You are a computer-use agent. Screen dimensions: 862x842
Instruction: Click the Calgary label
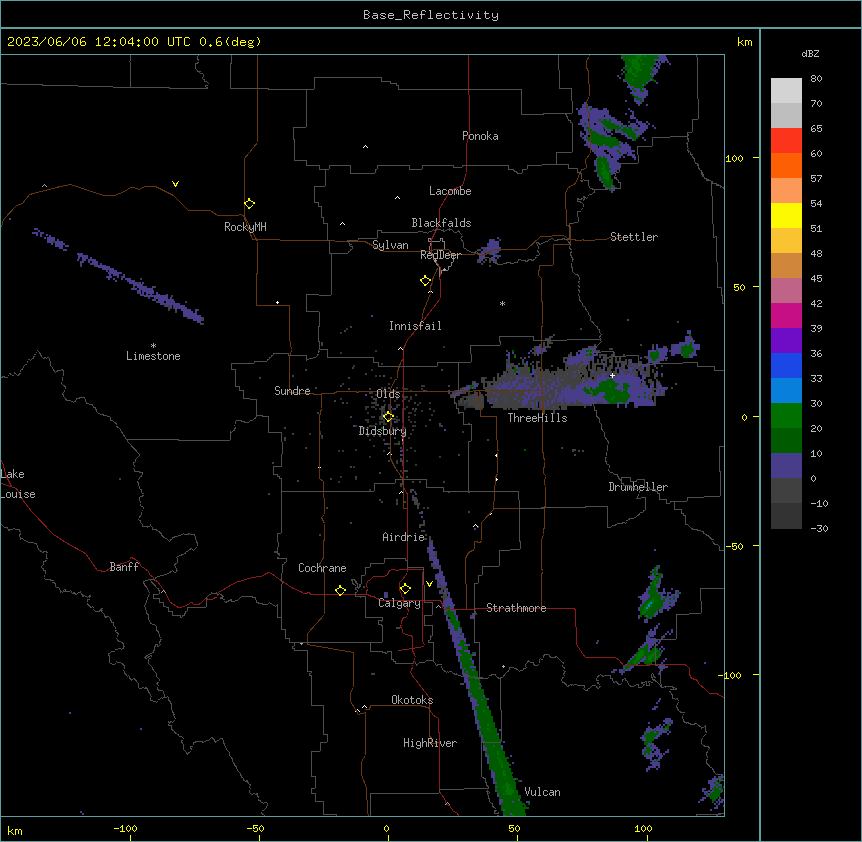399,603
